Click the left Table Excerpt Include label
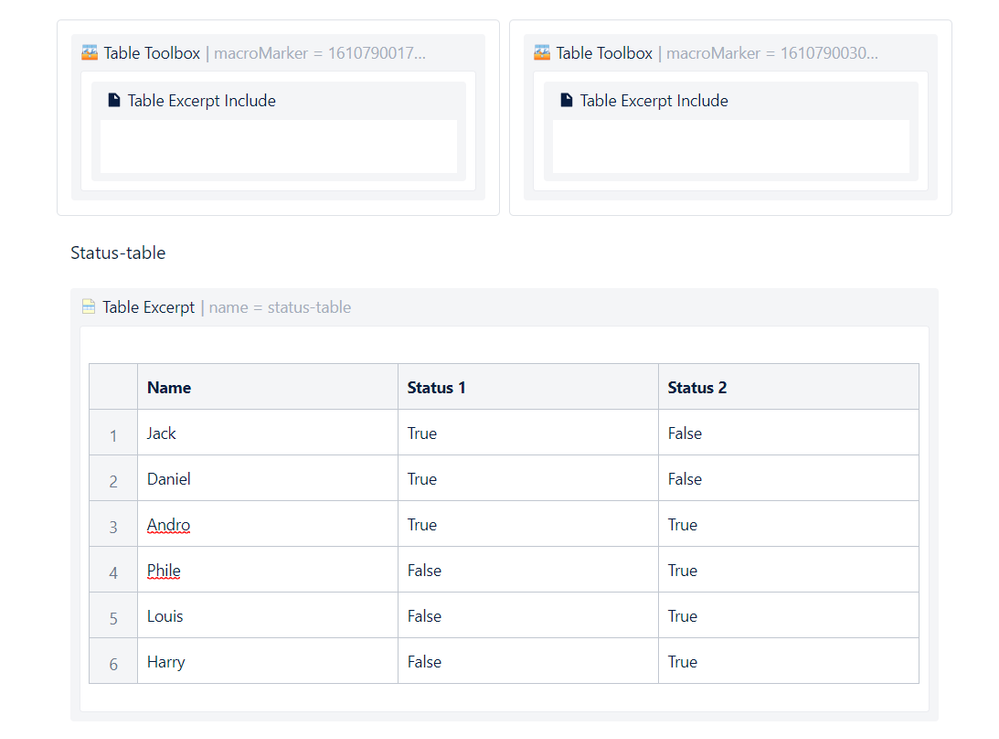The image size is (999, 739). [201, 101]
